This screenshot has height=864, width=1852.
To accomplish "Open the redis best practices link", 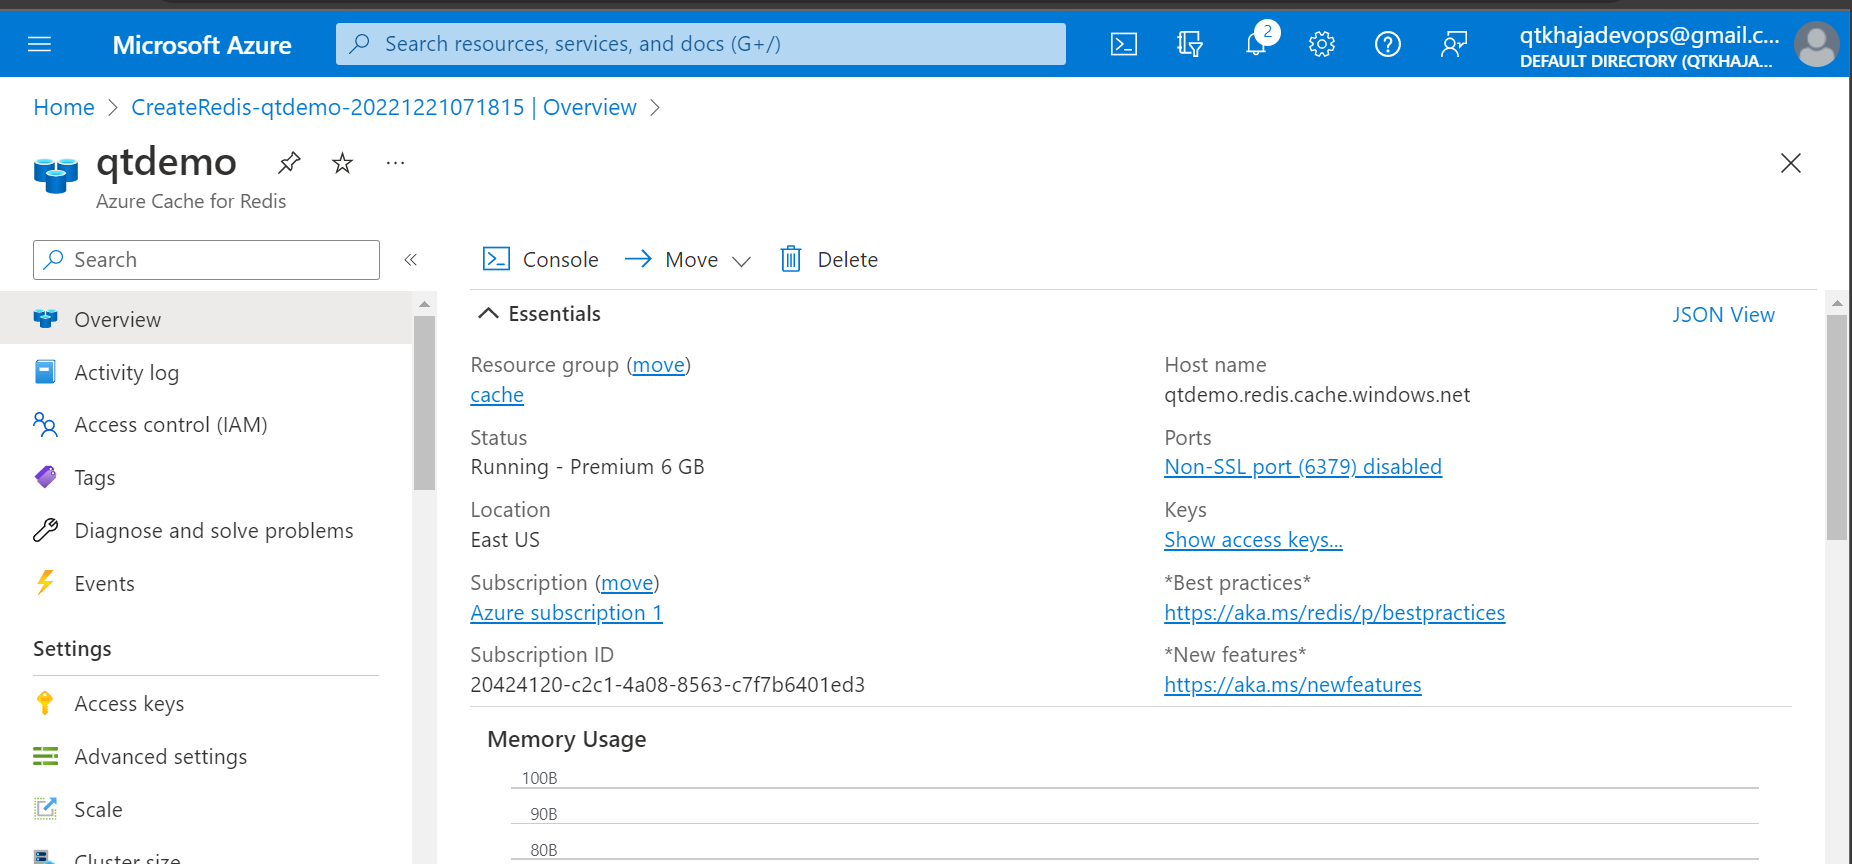I will point(1334,613).
